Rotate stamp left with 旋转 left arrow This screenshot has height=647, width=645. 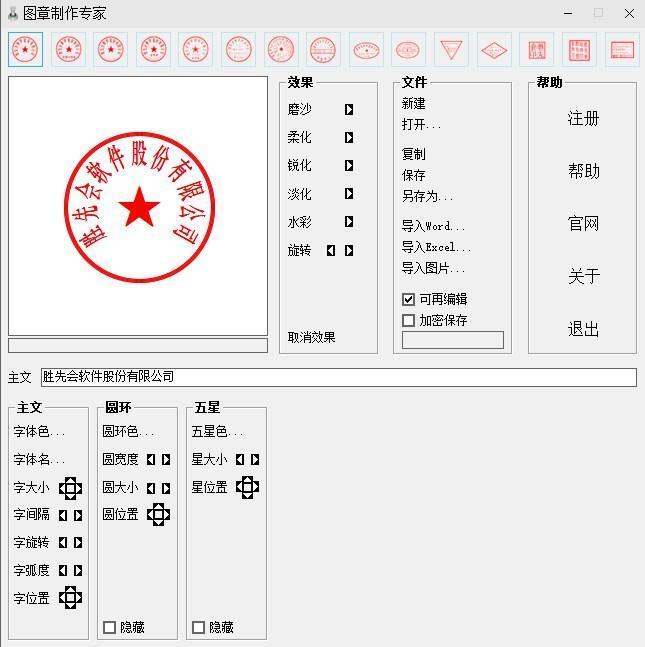[x=331, y=250]
